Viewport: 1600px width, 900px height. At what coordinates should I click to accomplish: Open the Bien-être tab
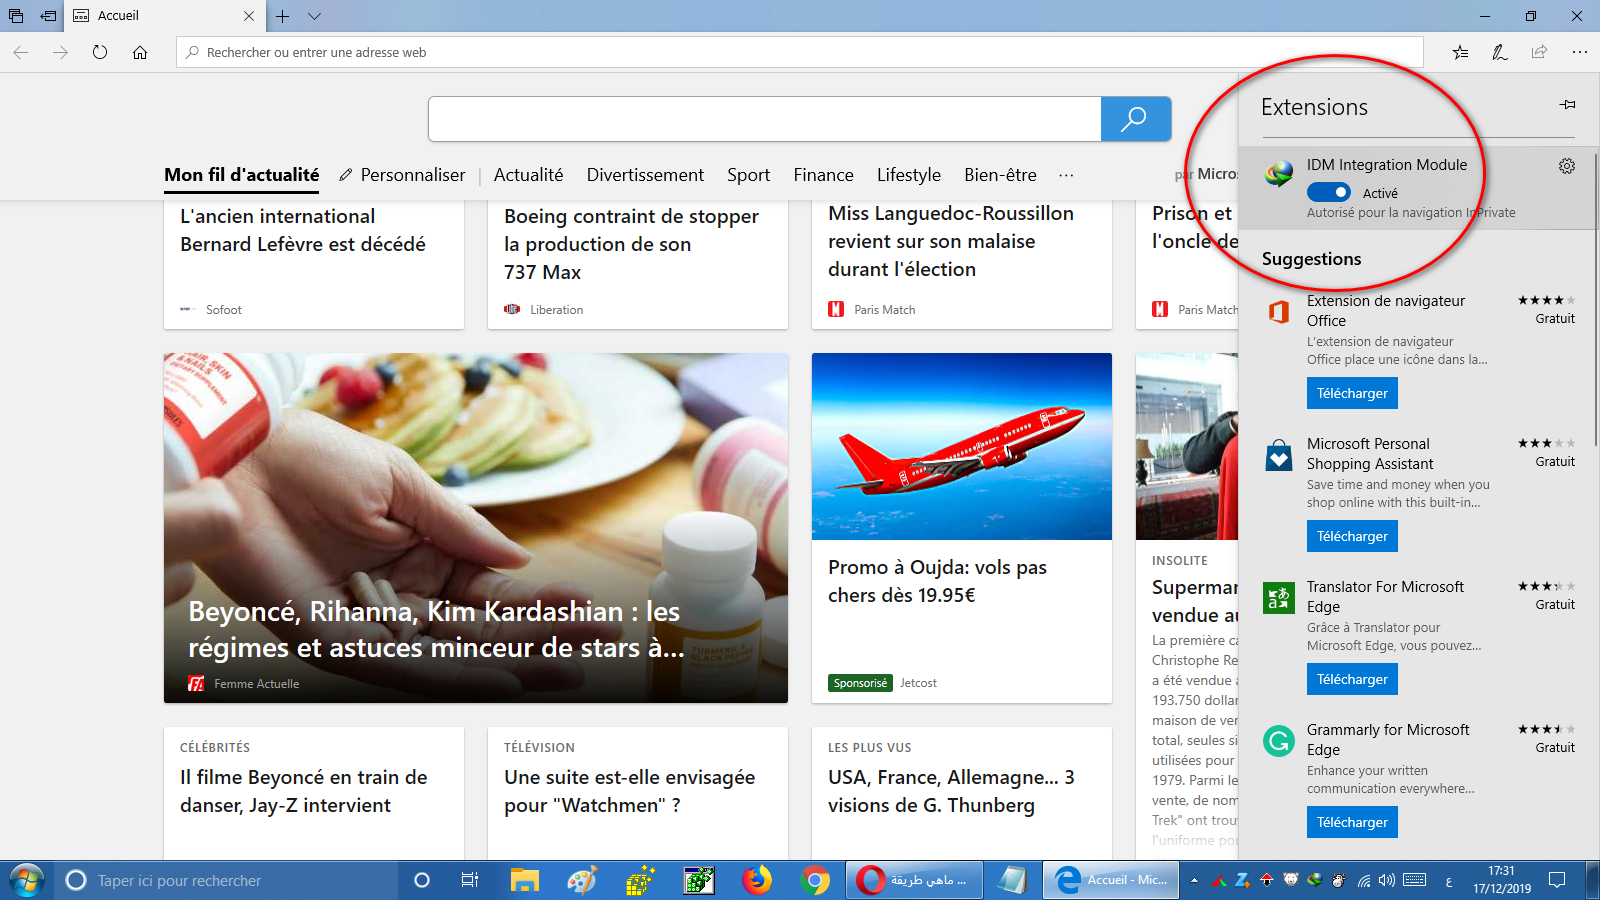tap(1000, 175)
